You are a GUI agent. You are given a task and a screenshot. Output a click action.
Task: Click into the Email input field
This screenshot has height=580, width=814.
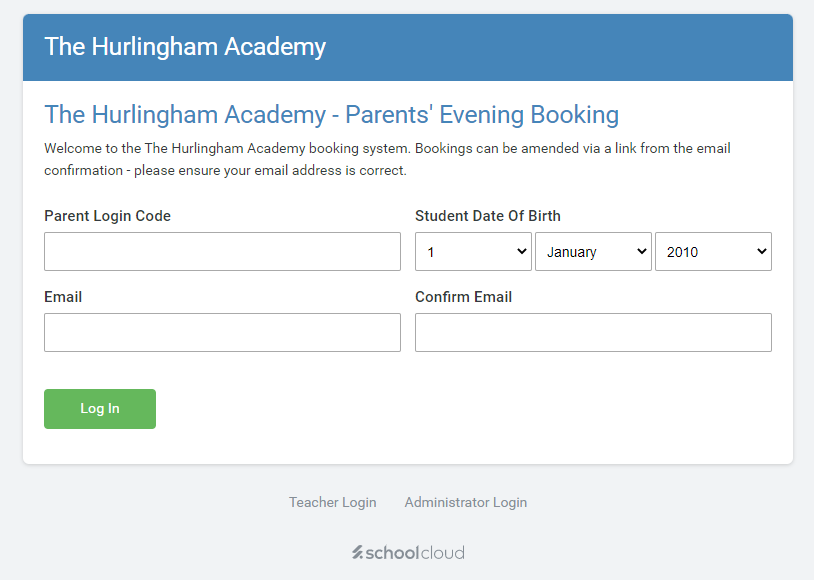click(222, 332)
